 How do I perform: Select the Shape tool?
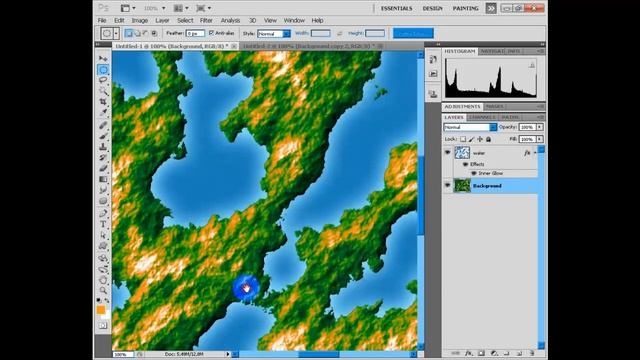point(103,246)
